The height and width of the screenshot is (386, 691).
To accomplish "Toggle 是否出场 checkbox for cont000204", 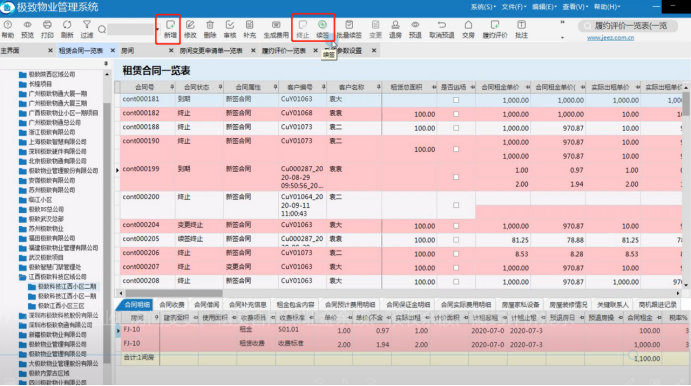I will 456,226.
